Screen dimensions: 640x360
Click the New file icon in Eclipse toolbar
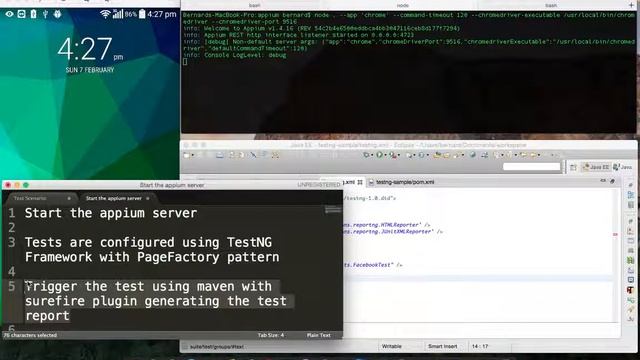(187, 155)
